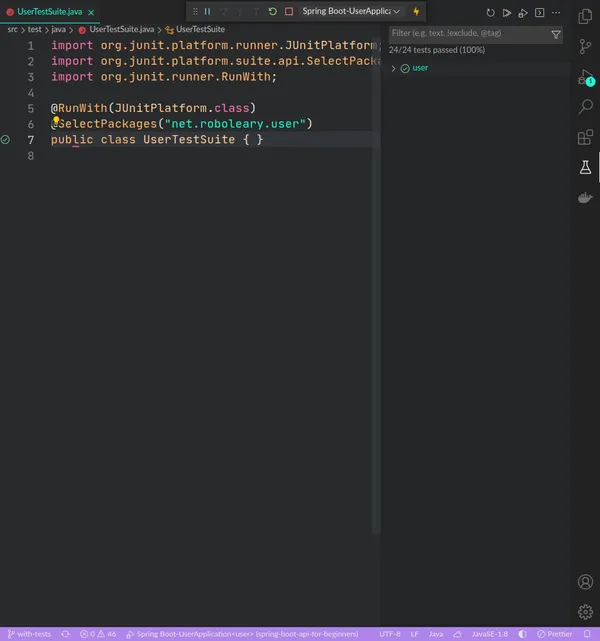Open the notifications bell
The width and height of the screenshot is (600, 641).
[x=587, y=634]
